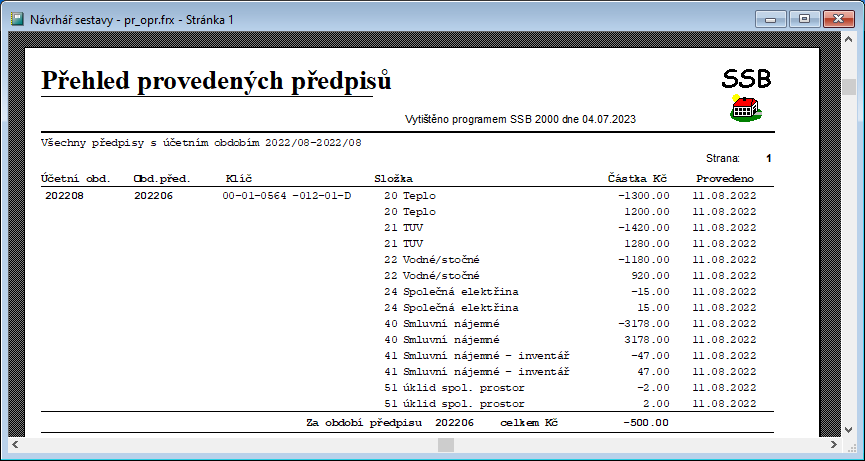Click the 'Účetní obd.' column header
Screen dimensions: 865x461
pyautogui.click(x=75, y=178)
